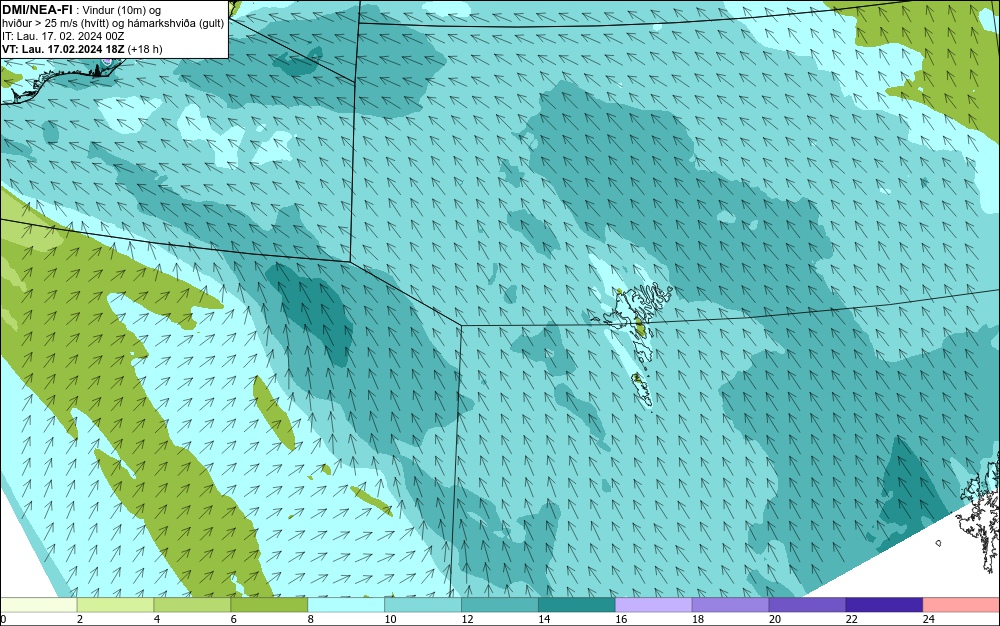
Task: Click the "VT: Lau. 17.02.2024 18Z (+18 h)" line
Action: click(x=82, y=49)
